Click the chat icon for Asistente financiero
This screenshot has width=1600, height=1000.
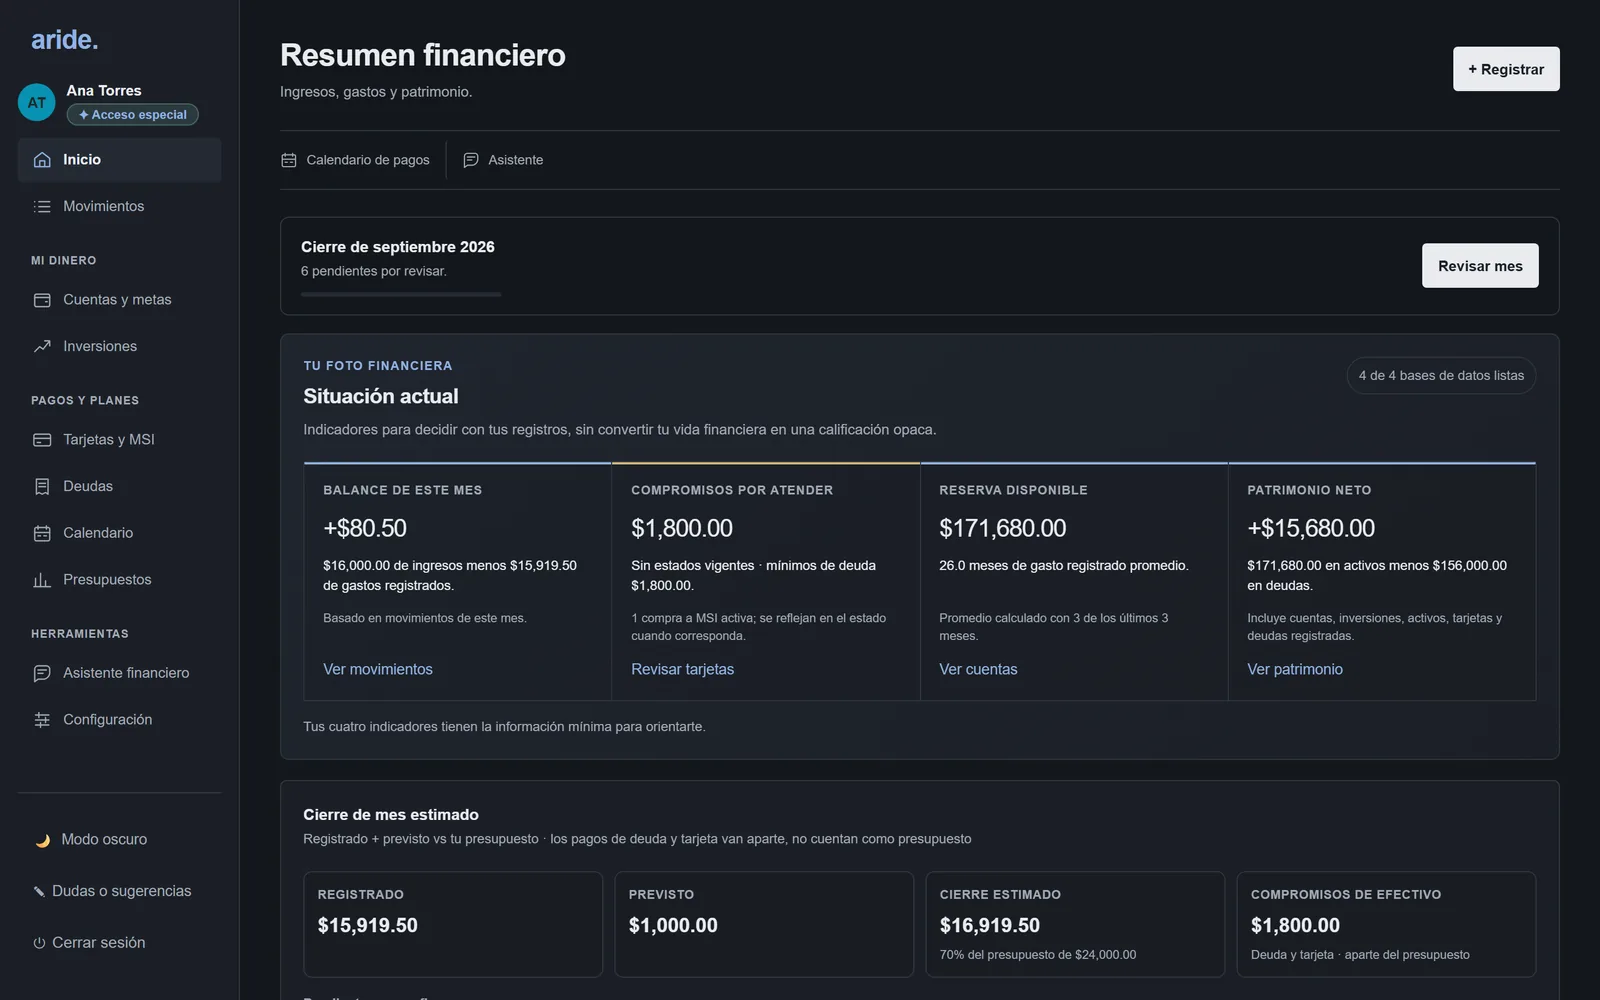(42, 673)
